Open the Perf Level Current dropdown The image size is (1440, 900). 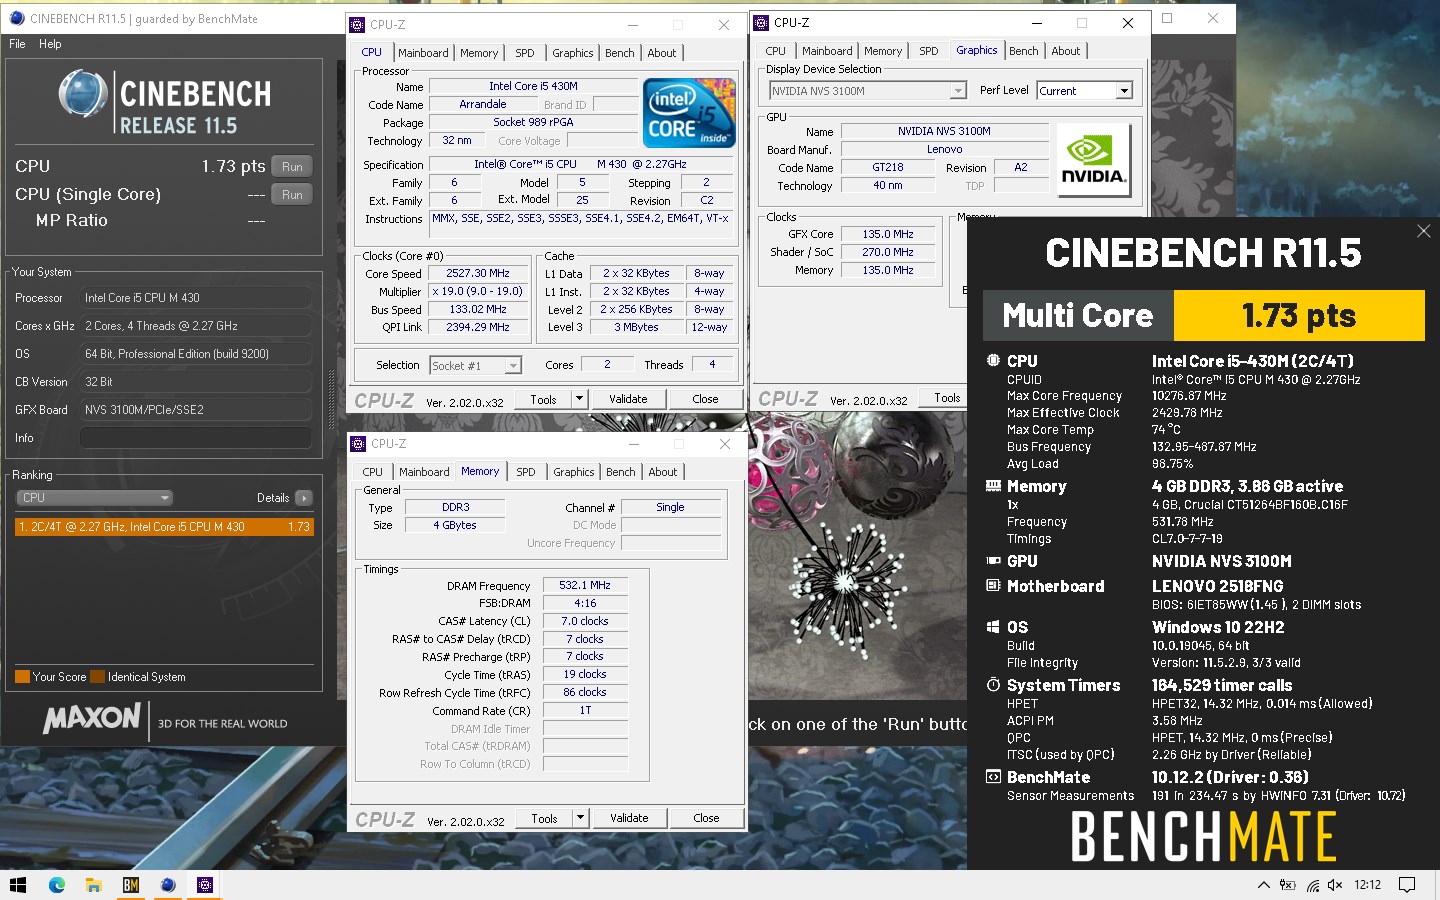1085,91
